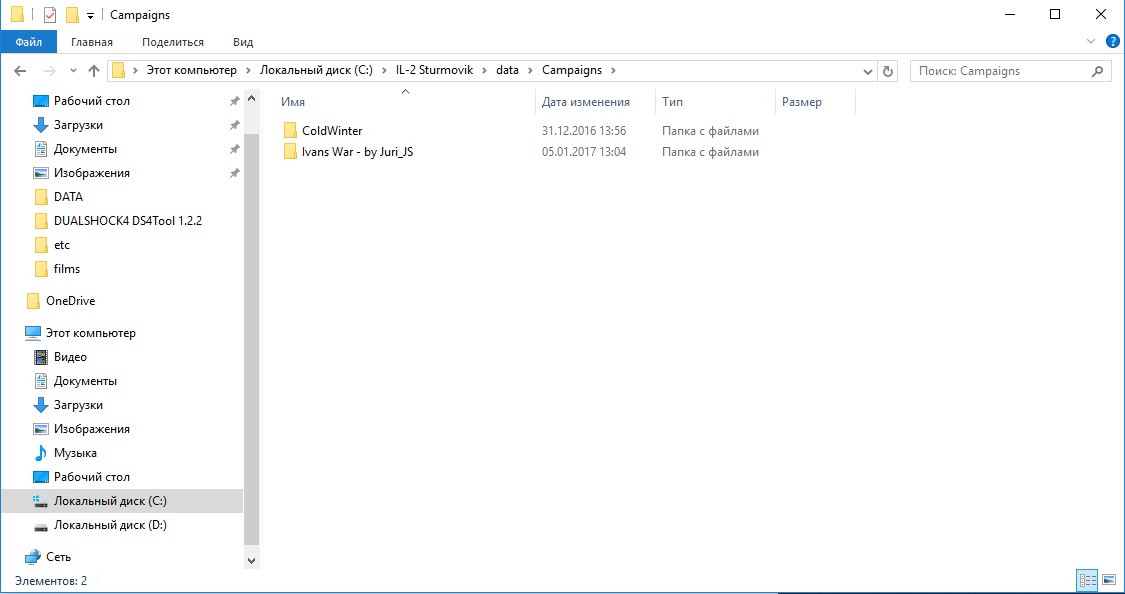Viewport: 1125px width, 594px height.
Task: Select Сеть in the navigation pane
Action: coord(58,557)
